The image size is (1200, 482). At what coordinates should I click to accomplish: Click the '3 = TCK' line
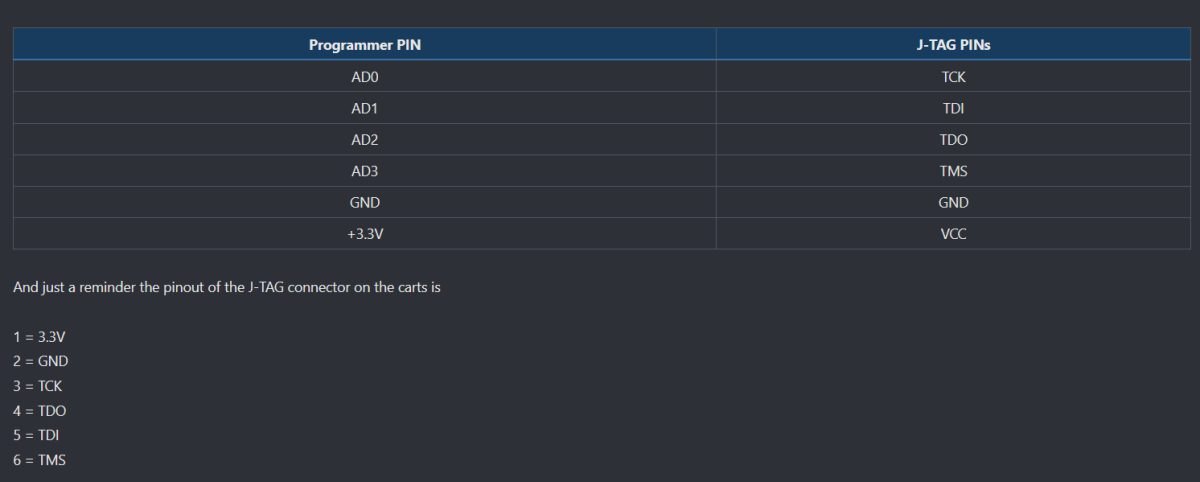(x=40, y=386)
